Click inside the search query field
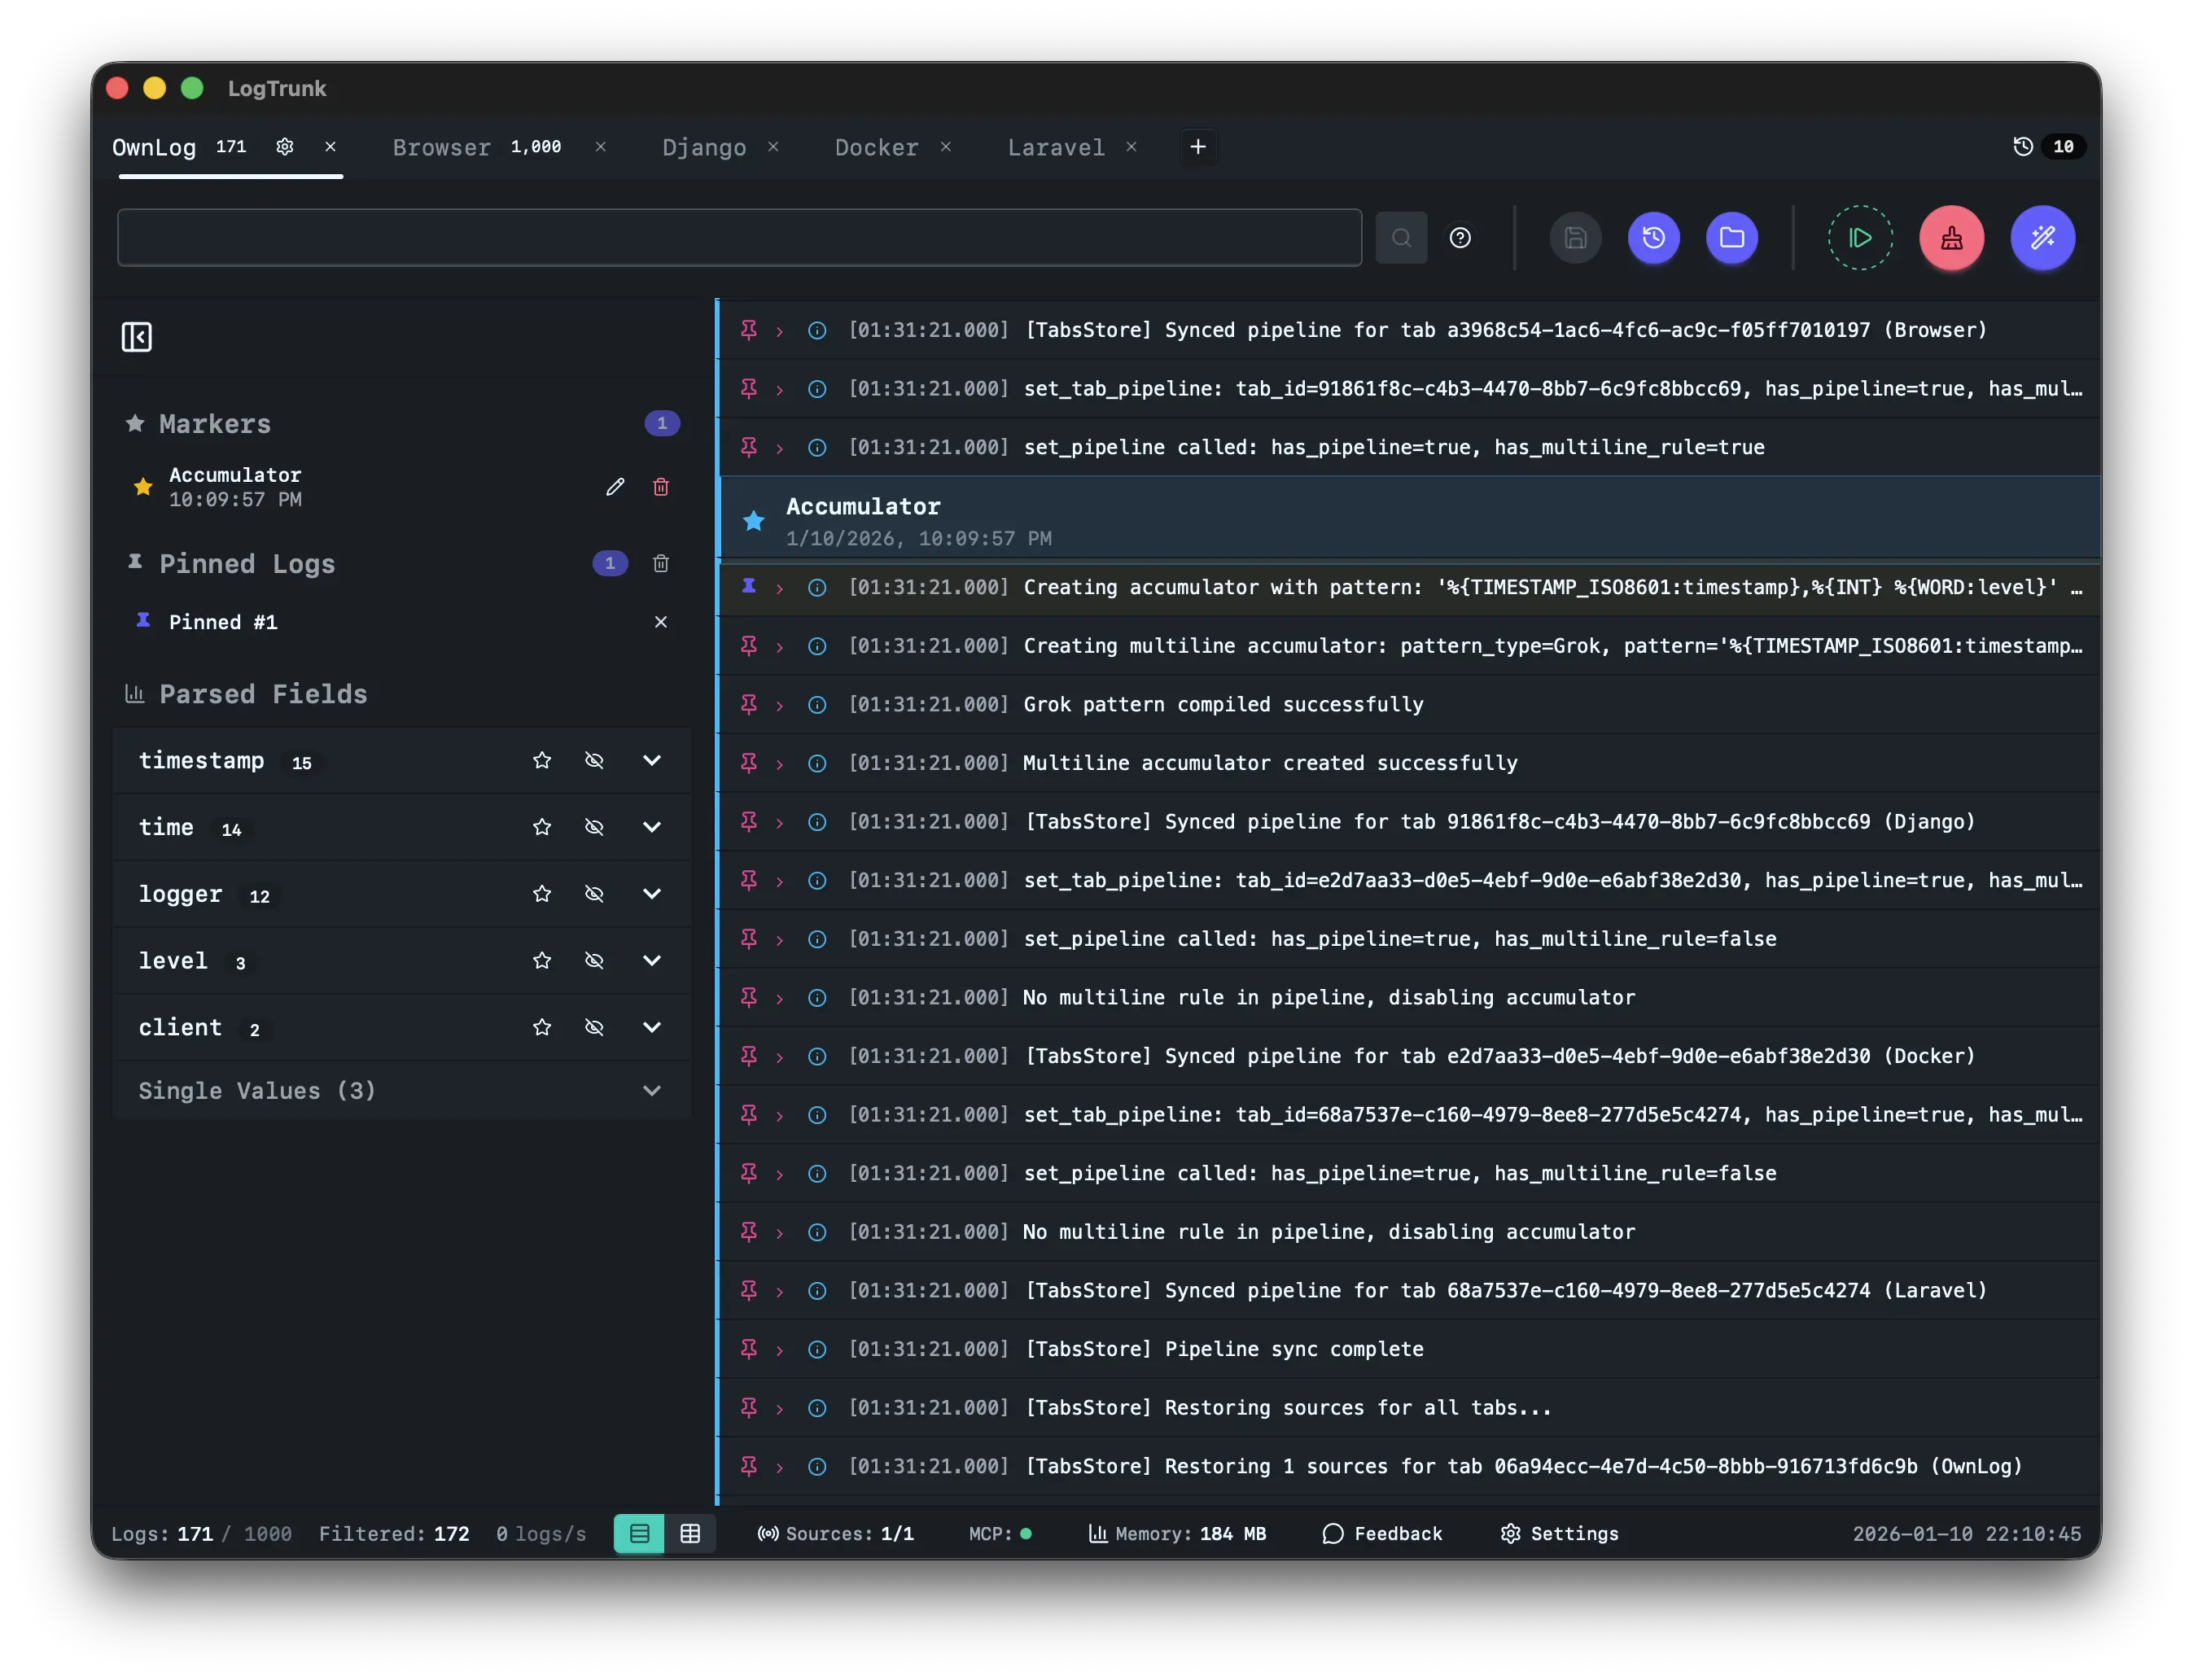 point(740,237)
